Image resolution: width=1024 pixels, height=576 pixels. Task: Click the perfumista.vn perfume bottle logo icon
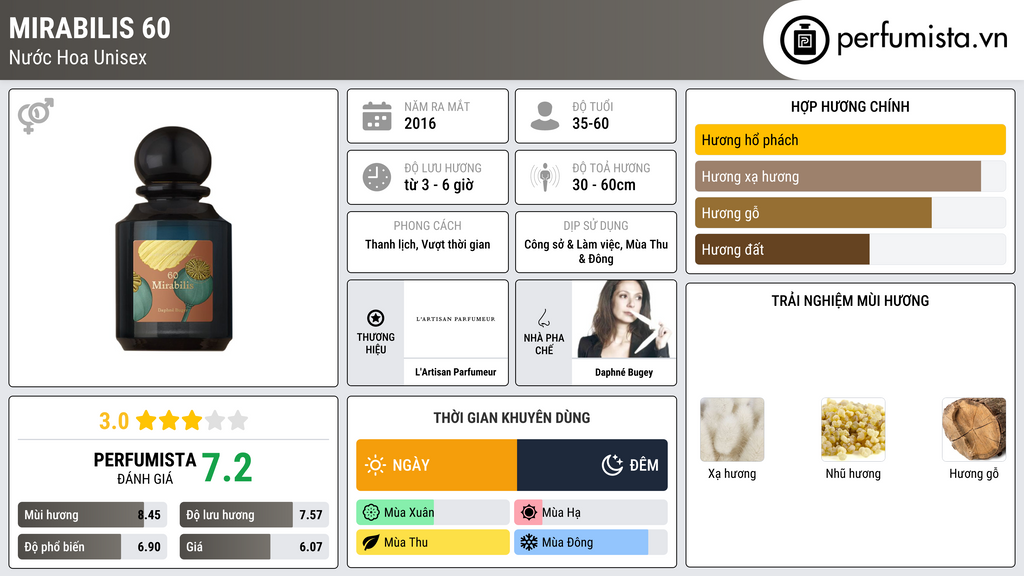pos(804,40)
